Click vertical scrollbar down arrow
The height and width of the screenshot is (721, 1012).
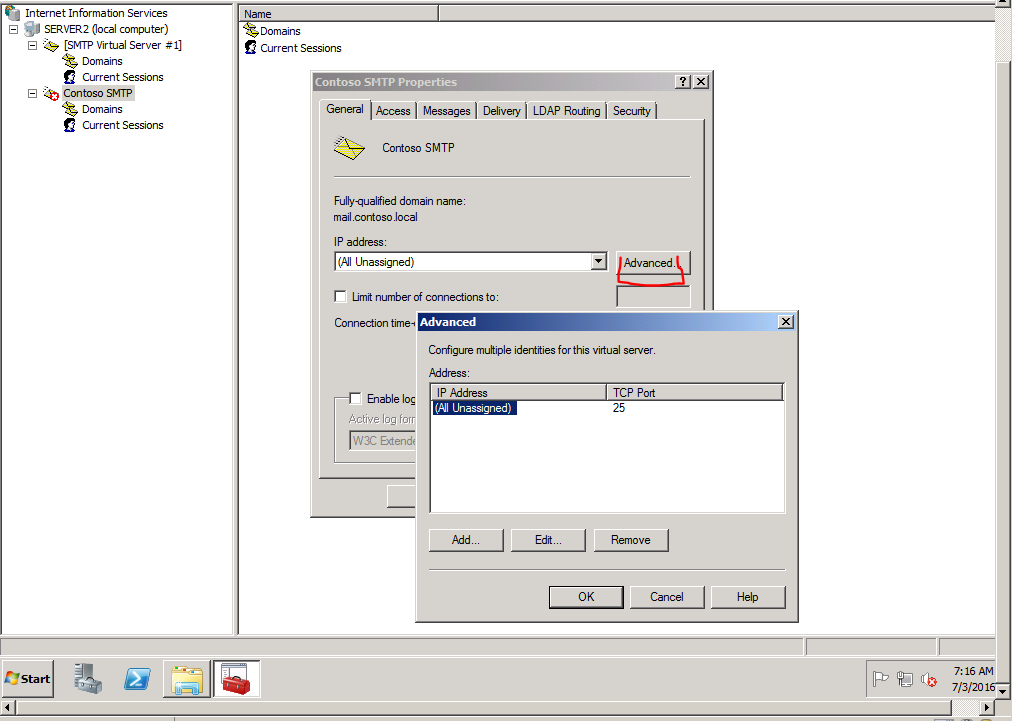tap(1003, 692)
